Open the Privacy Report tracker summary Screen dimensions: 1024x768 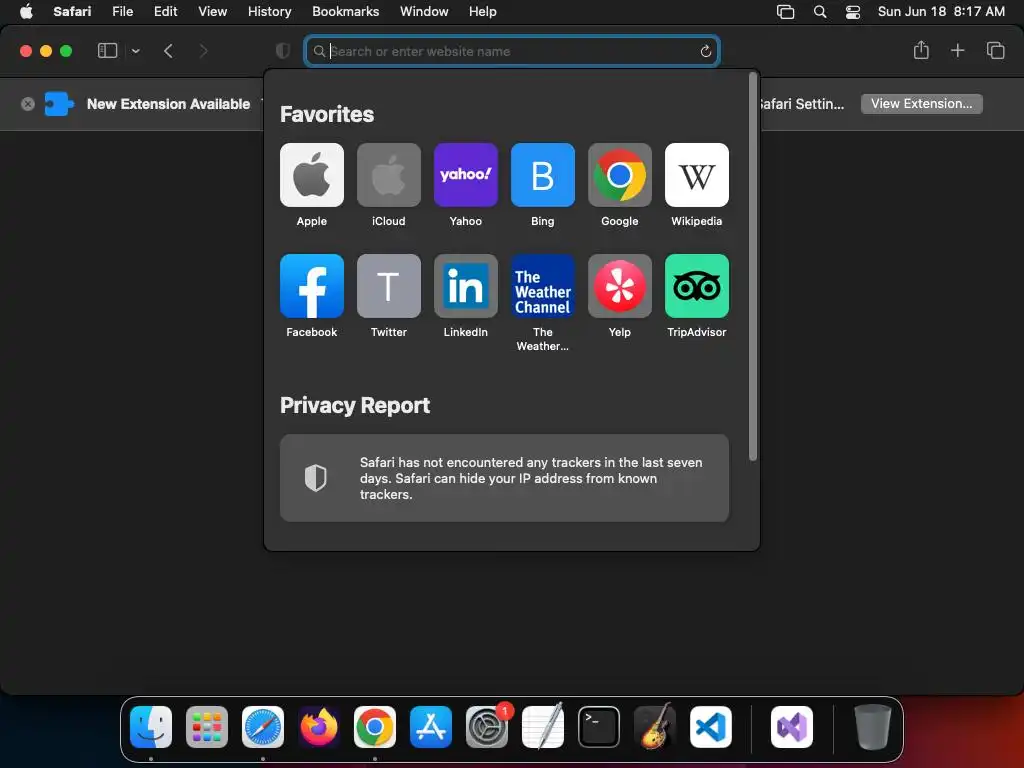tap(504, 478)
